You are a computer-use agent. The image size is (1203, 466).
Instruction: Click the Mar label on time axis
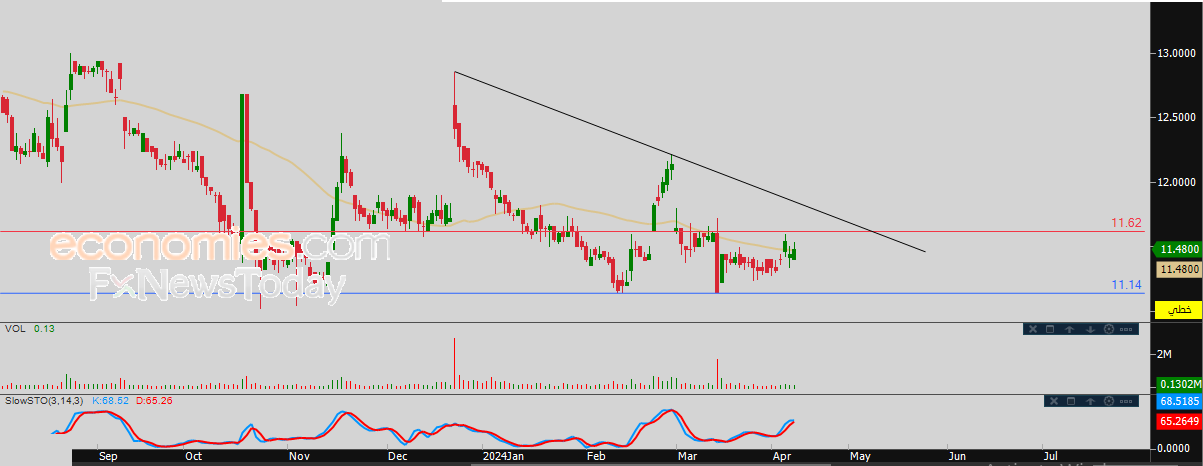click(x=687, y=455)
